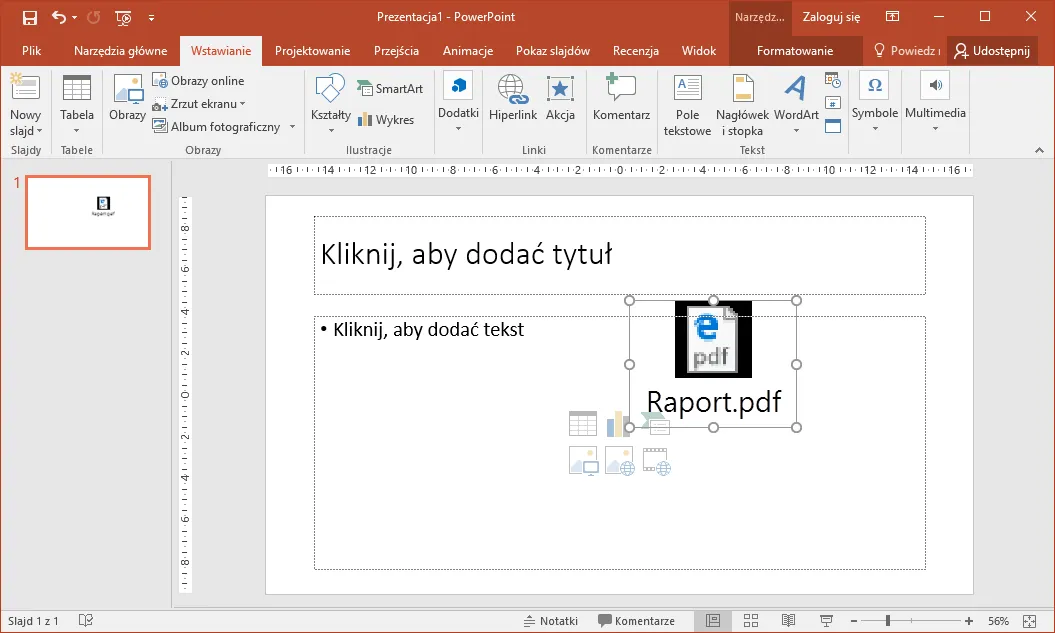Switch to Normal view in status bar

713,621
